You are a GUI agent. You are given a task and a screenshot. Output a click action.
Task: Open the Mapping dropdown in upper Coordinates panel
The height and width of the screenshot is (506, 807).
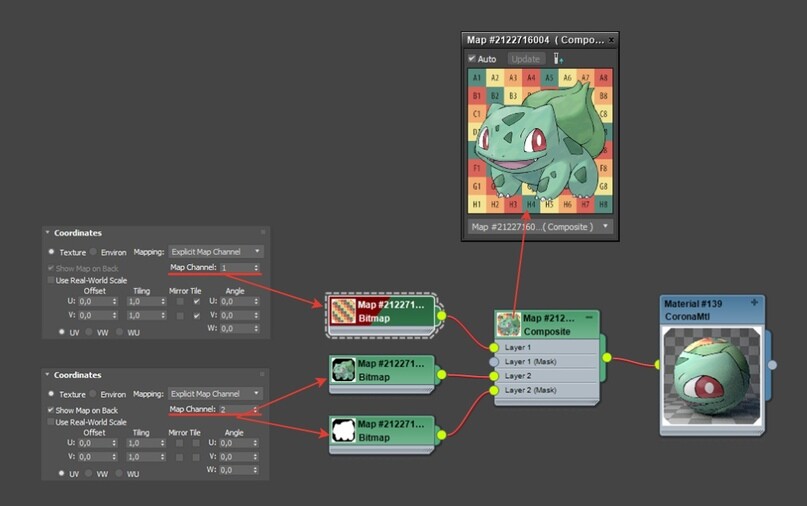pos(216,252)
